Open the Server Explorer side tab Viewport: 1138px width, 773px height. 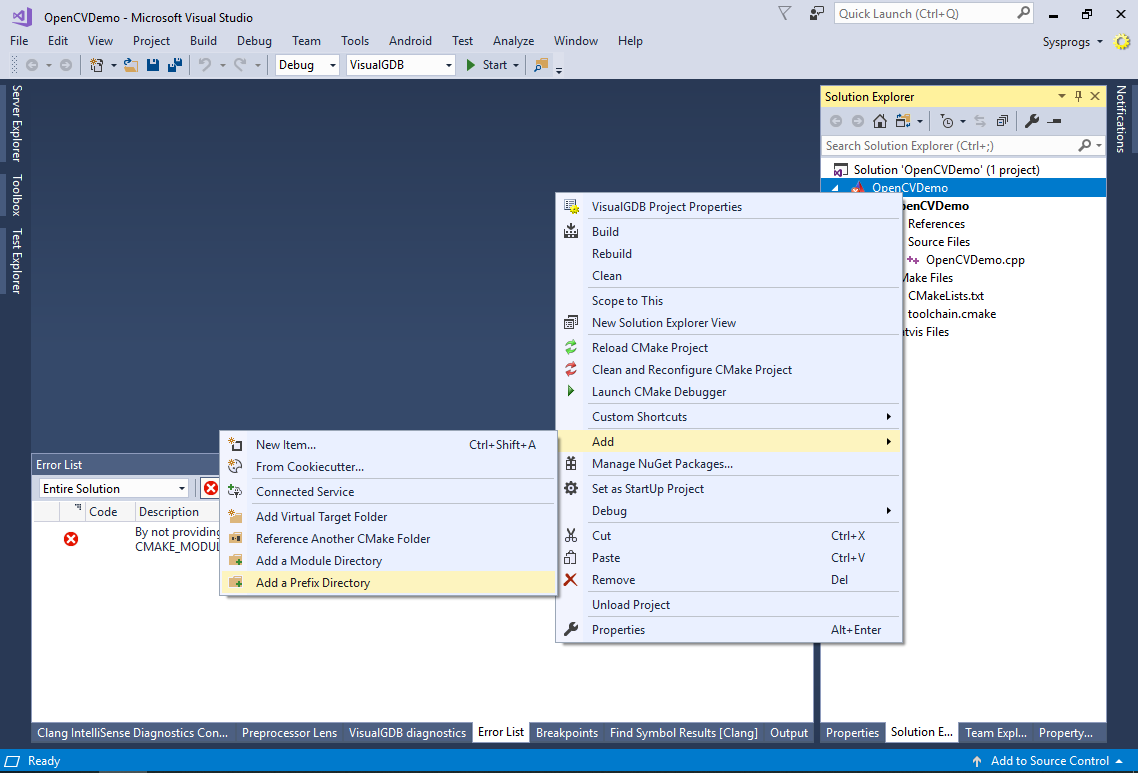coord(16,123)
